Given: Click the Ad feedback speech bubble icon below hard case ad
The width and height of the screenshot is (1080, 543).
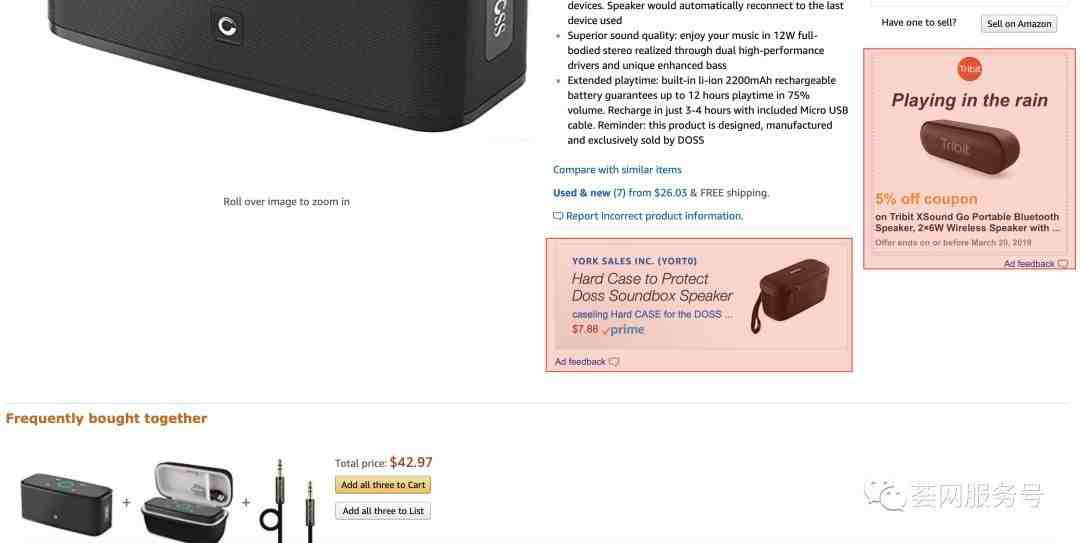Looking at the screenshot, I should pyautogui.click(x=614, y=362).
